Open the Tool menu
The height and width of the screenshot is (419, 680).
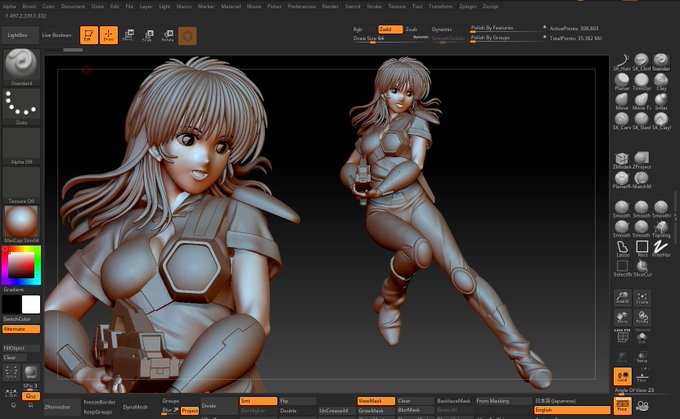coord(417,7)
